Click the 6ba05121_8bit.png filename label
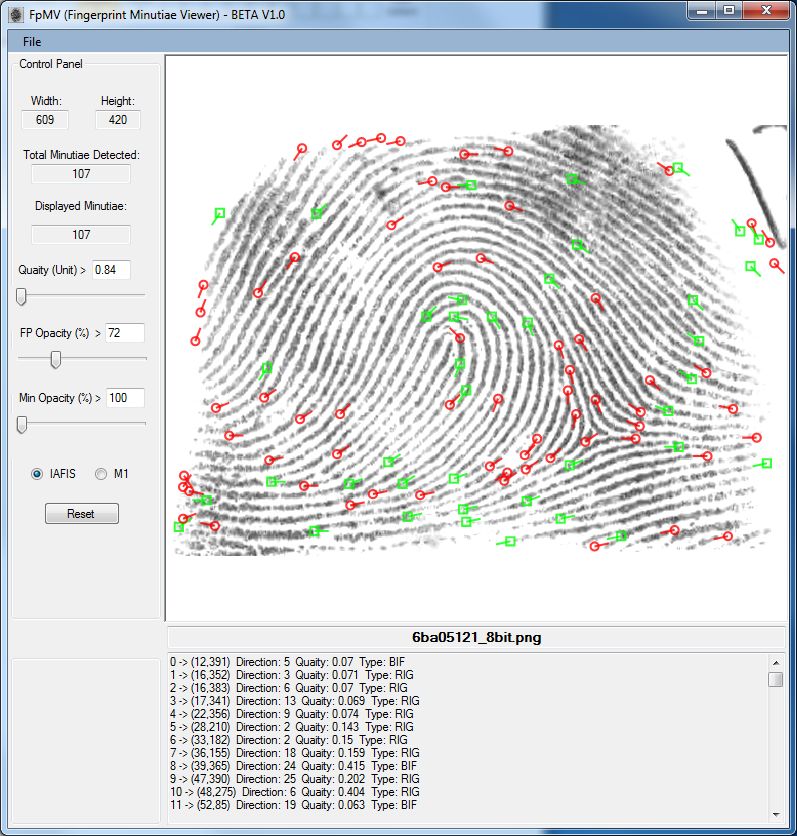 pos(475,637)
